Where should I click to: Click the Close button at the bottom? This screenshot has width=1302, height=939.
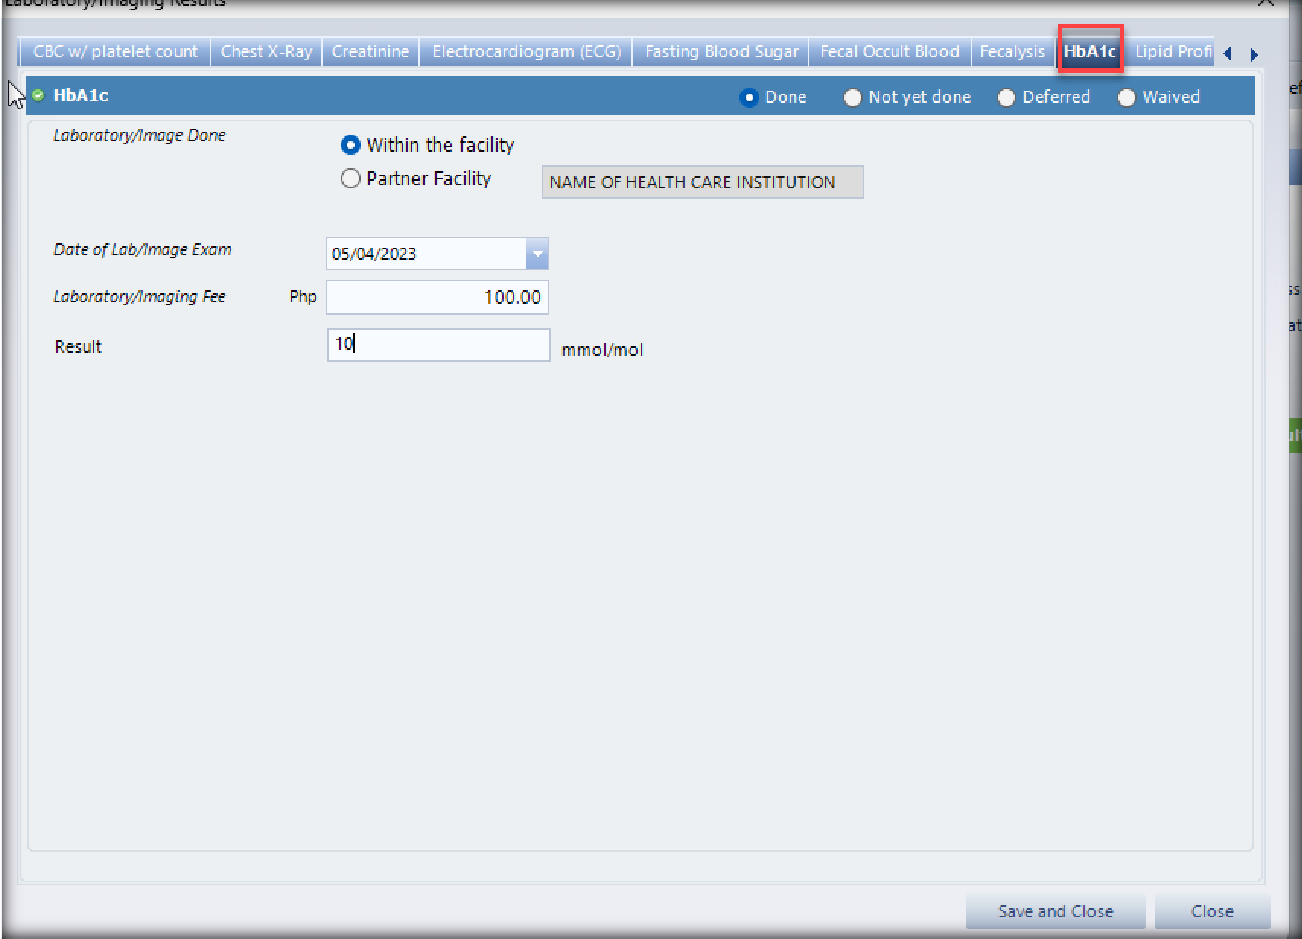[x=1212, y=911]
